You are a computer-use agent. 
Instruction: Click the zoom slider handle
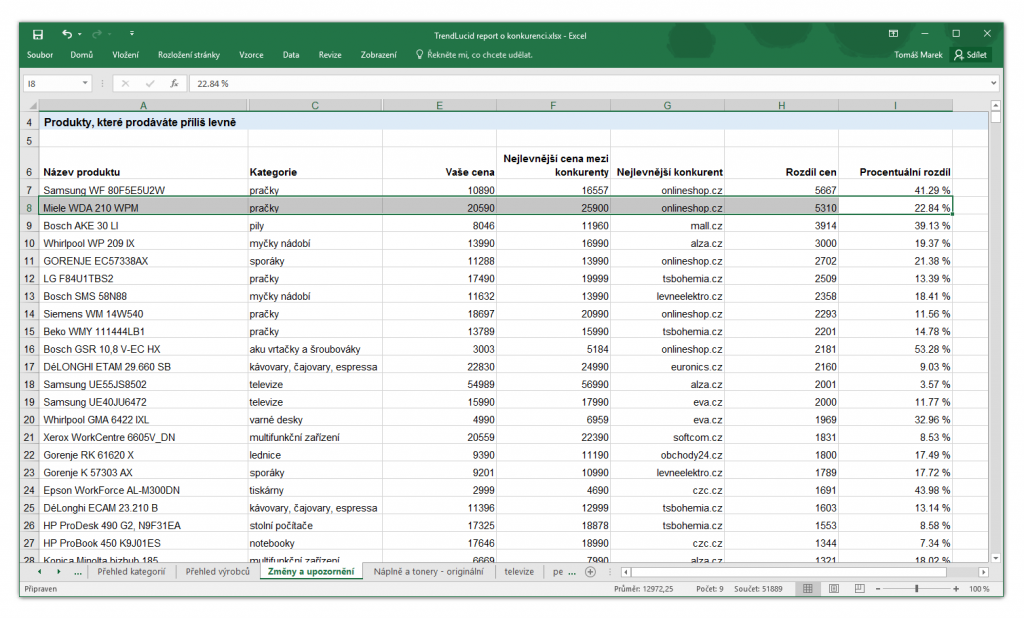click(917, 589)
